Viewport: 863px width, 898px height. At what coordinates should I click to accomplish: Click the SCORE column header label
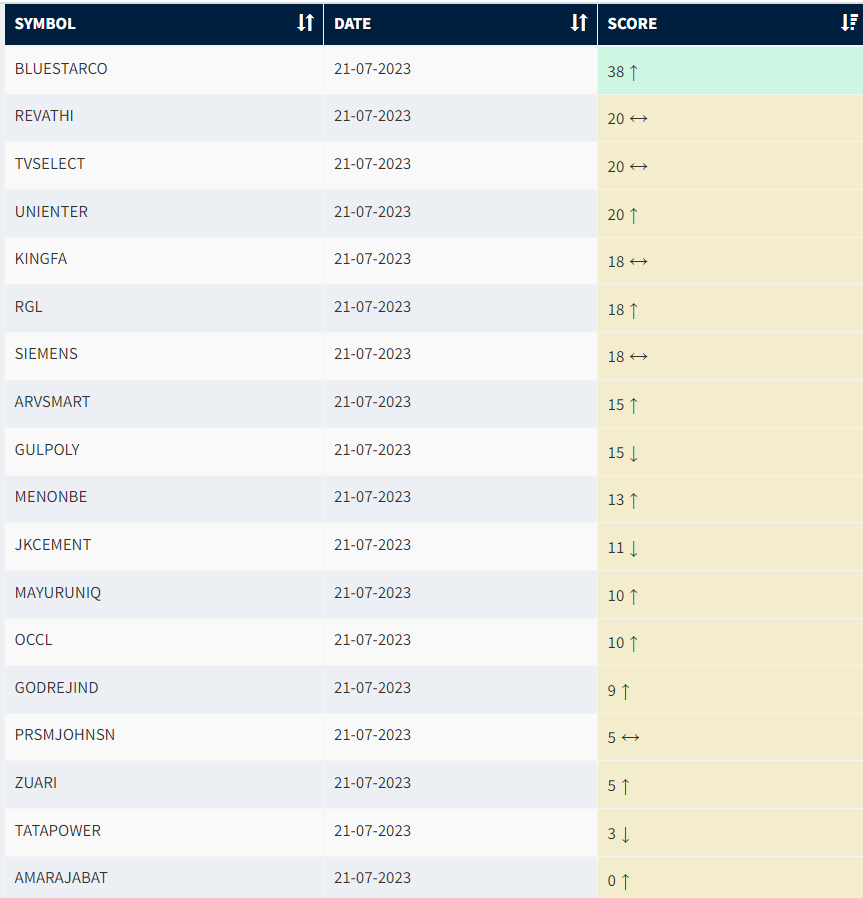[632, 23]
